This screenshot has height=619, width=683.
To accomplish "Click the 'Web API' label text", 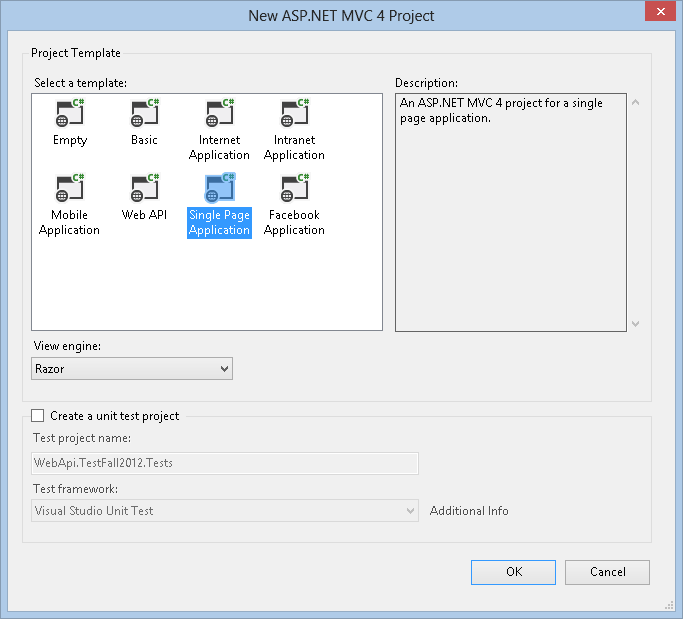I will point(144,215).
